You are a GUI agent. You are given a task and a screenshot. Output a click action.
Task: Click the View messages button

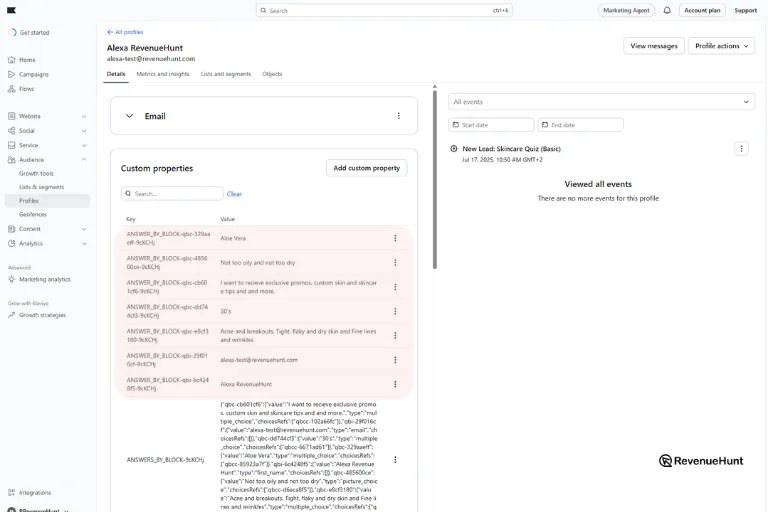pyautogui.click(x=654, y=46)
